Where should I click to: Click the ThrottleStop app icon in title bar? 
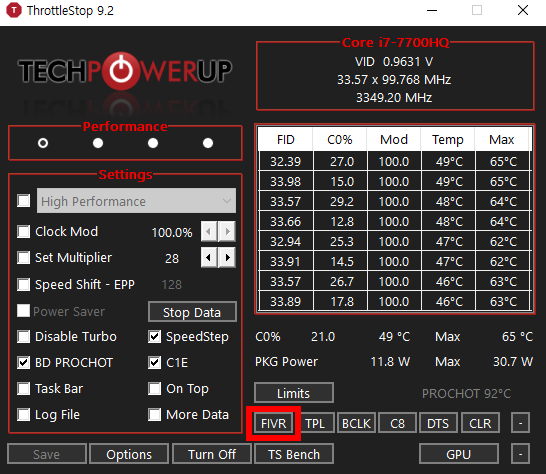pyautogui.click(x=14, y=10)
